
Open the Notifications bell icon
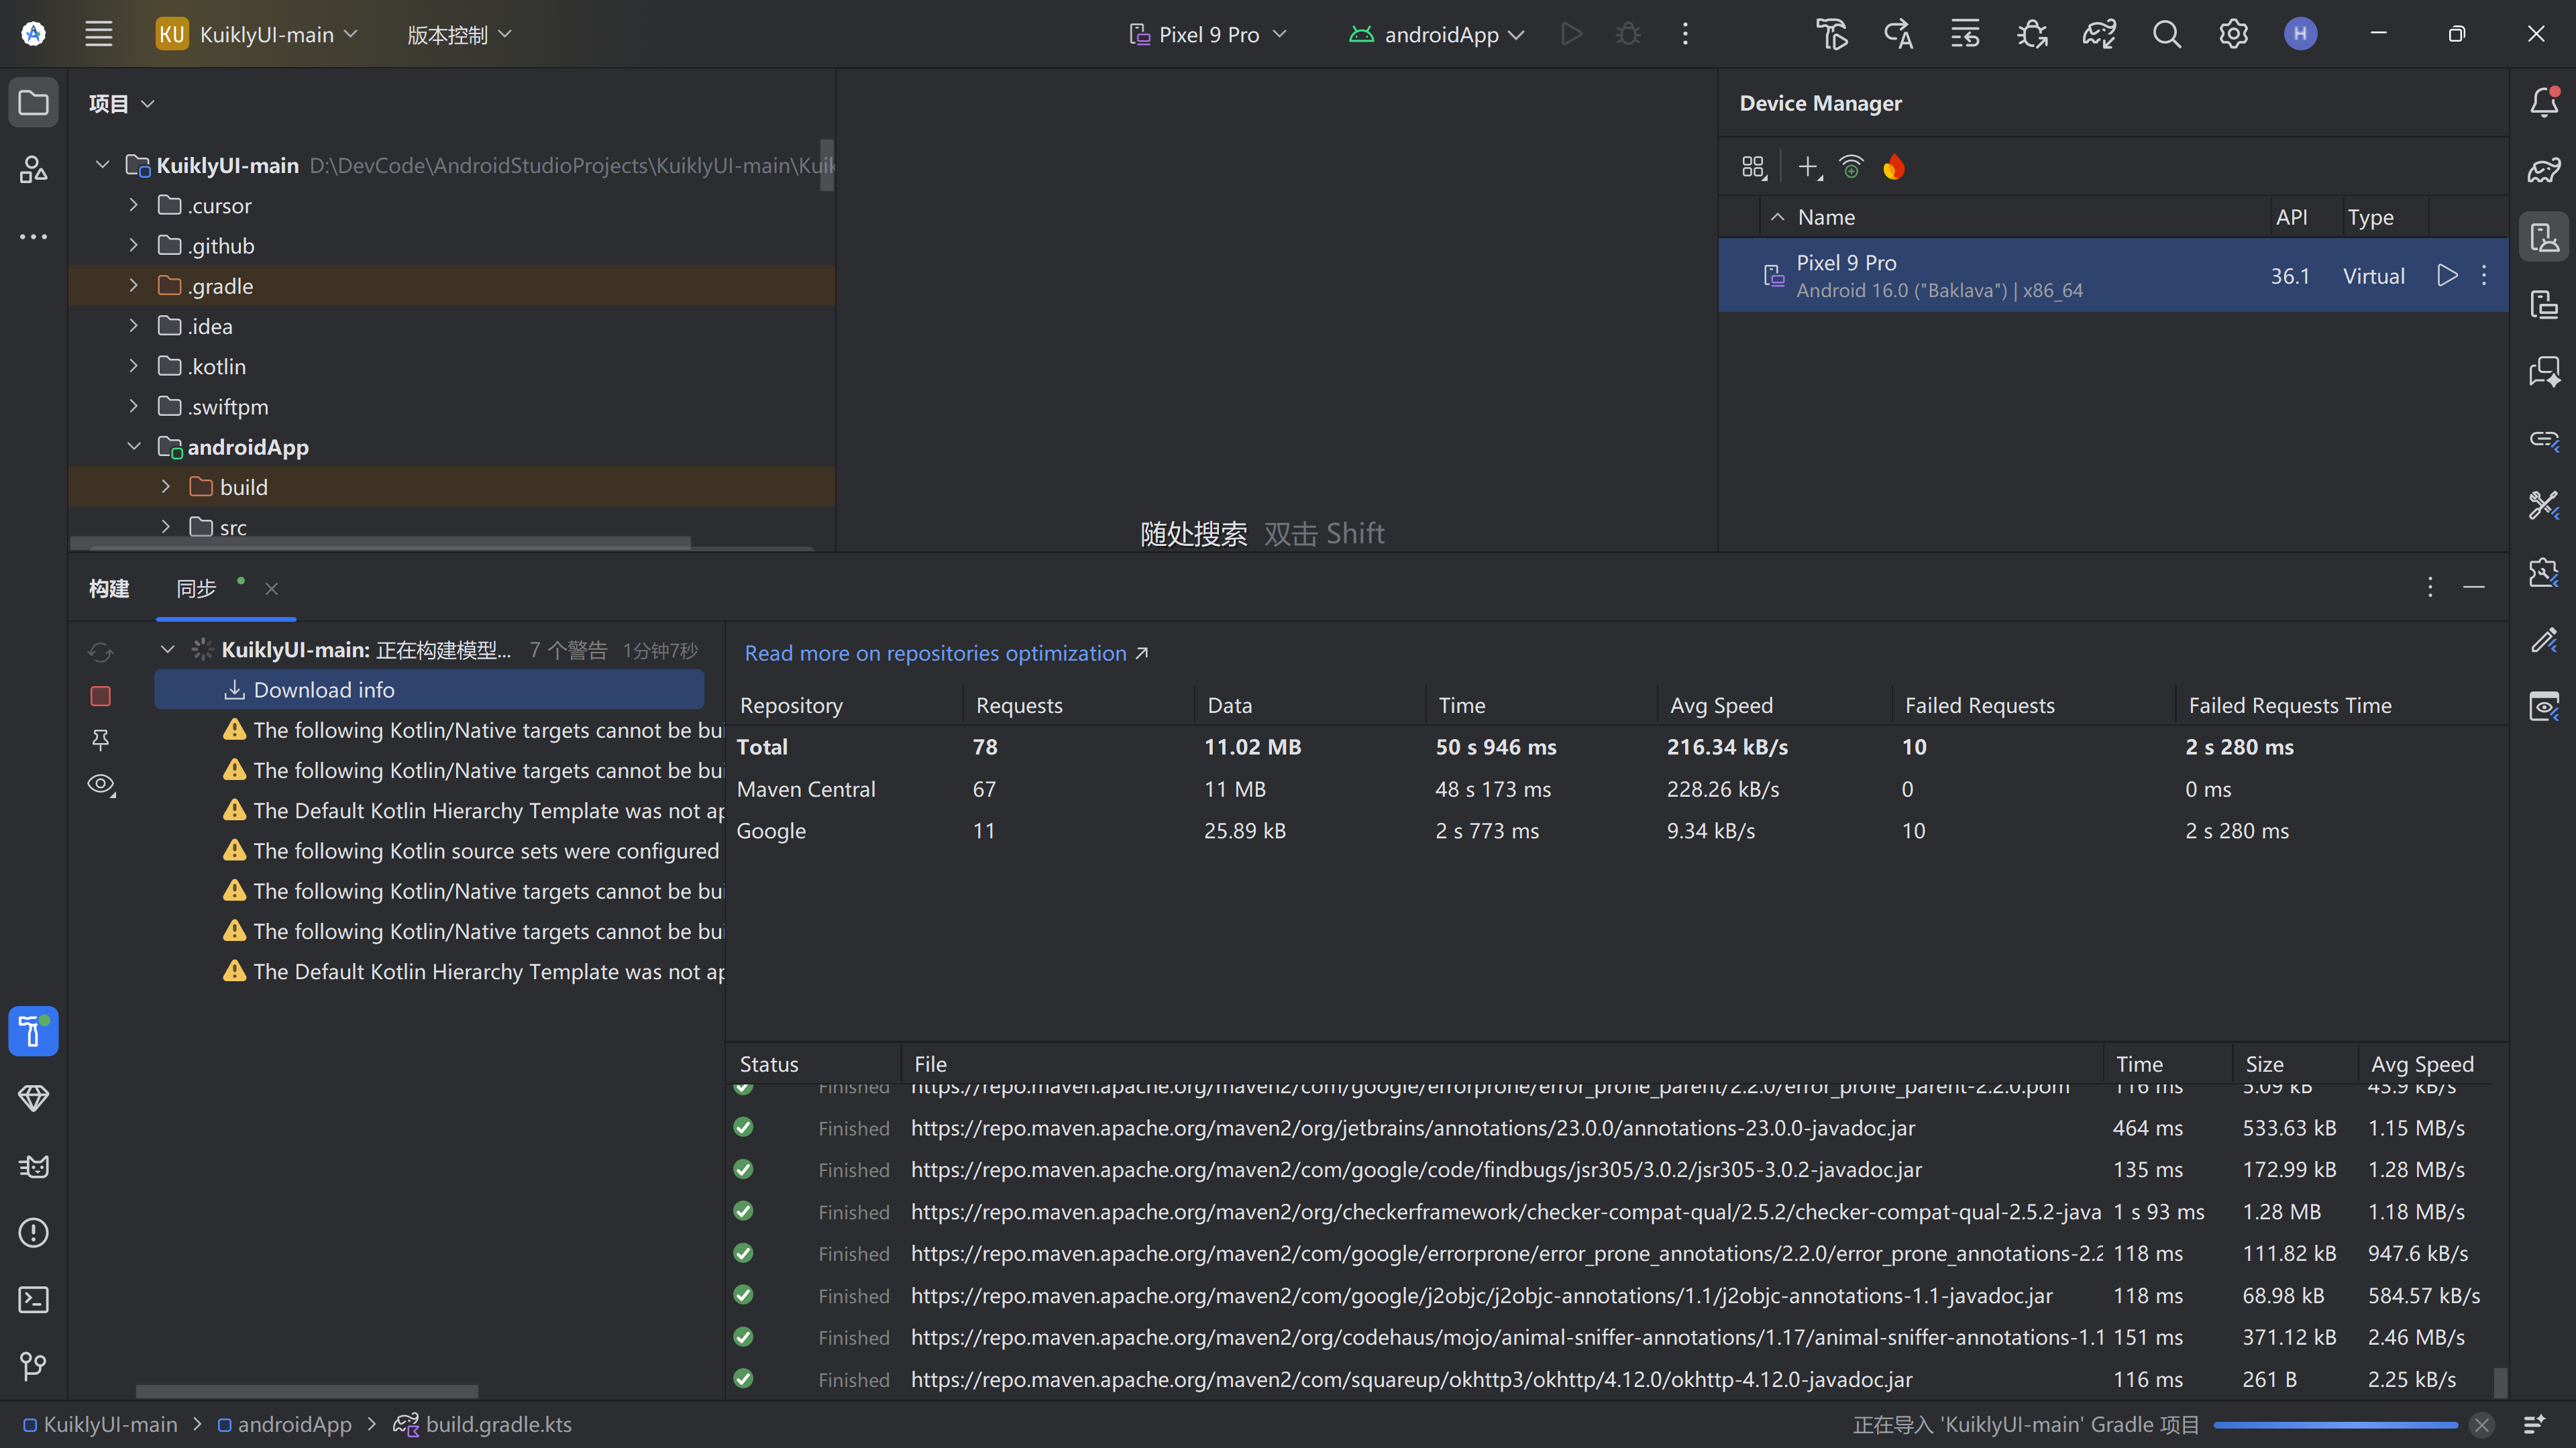point(2543,102)
